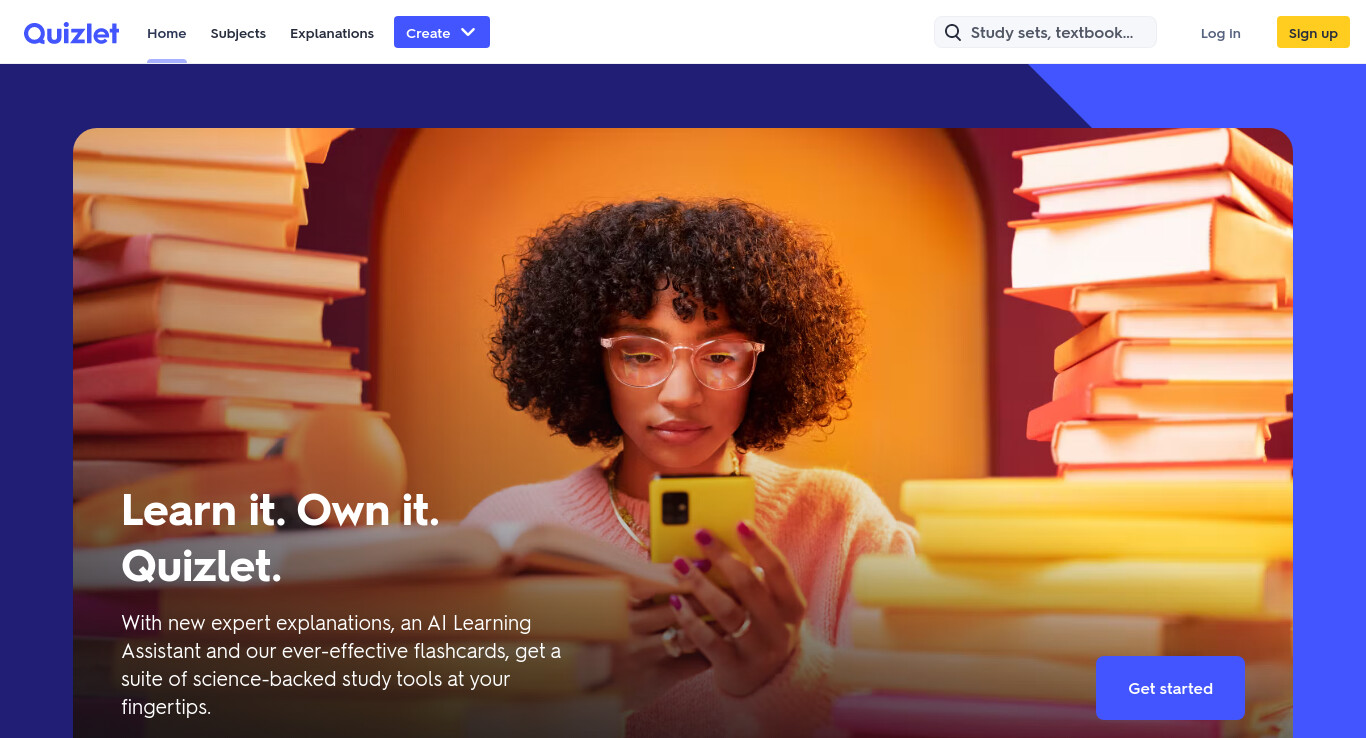Click the Get started button
This screenshot has width=1366, height=738.
pyautogui.click(x=1170, y=688)
